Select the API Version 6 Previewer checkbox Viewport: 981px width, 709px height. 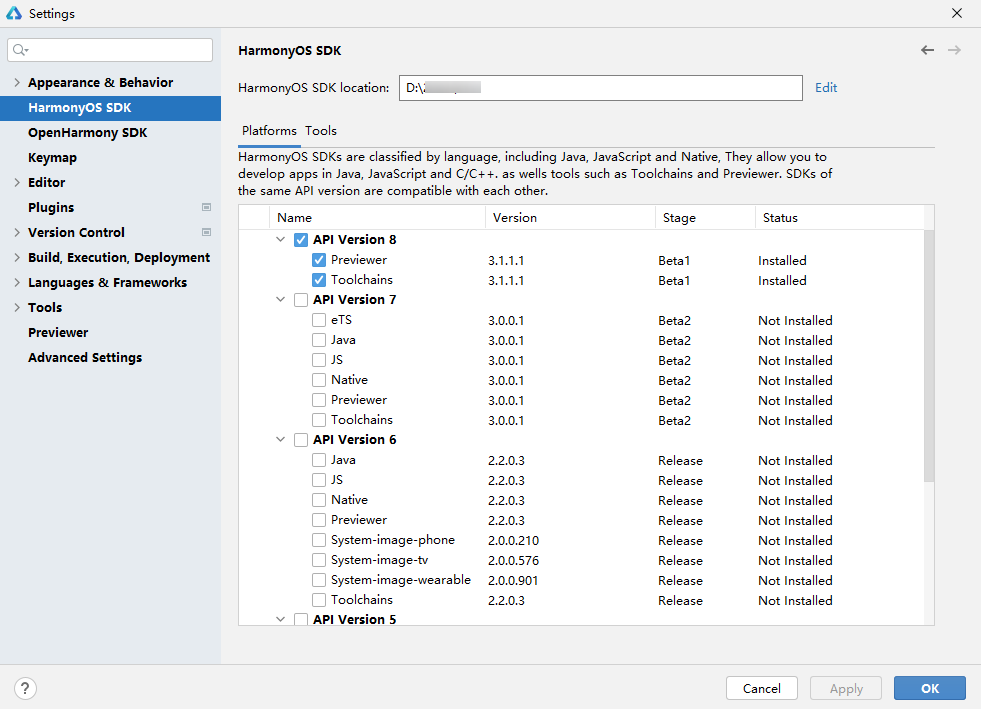(319, 520)
